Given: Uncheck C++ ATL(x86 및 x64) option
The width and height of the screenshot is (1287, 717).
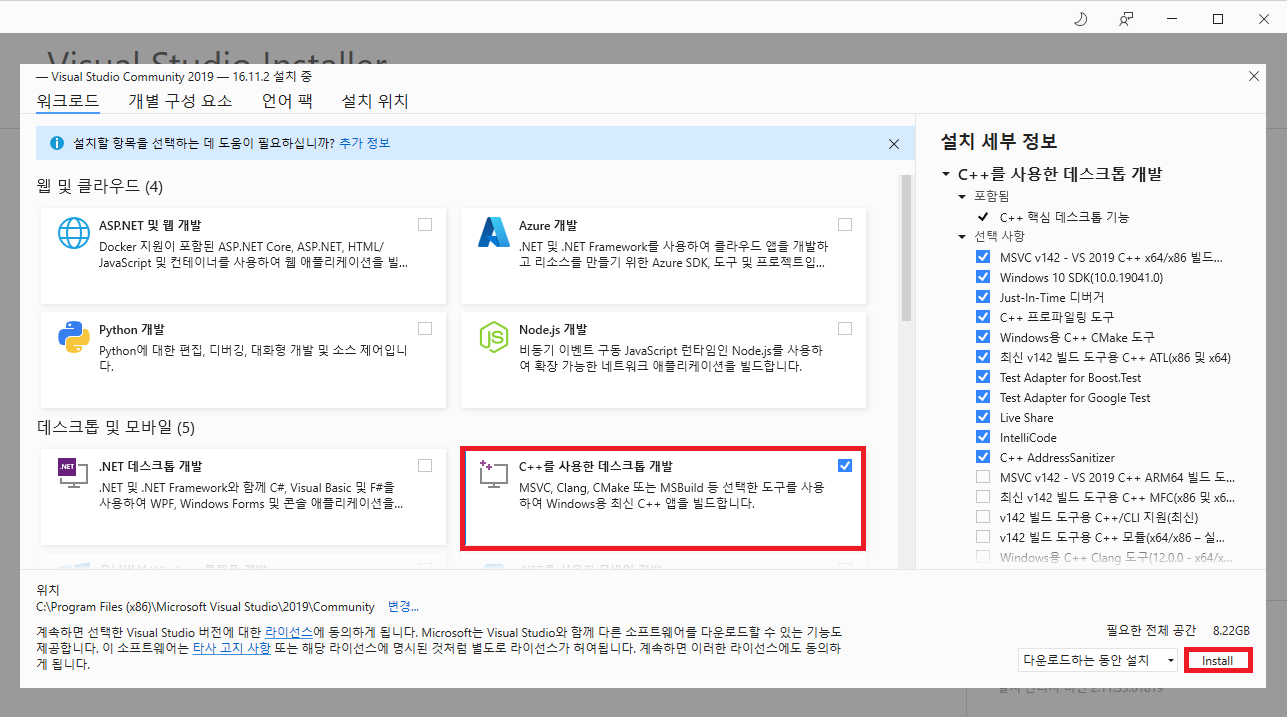Looking at the screenshot, I should (983, 357).
